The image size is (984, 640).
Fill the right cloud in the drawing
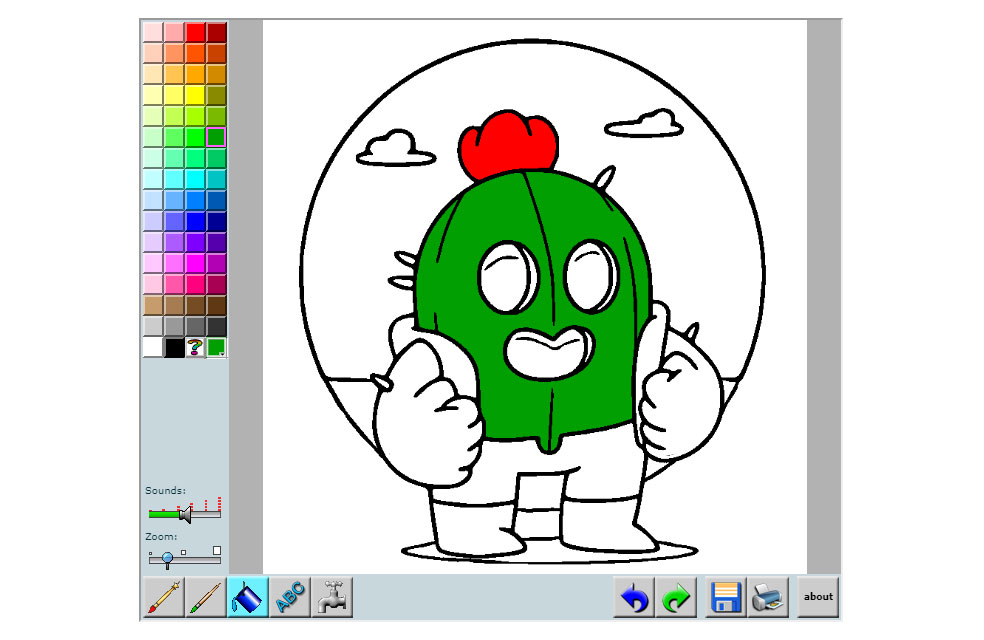[x=646, y=125]
